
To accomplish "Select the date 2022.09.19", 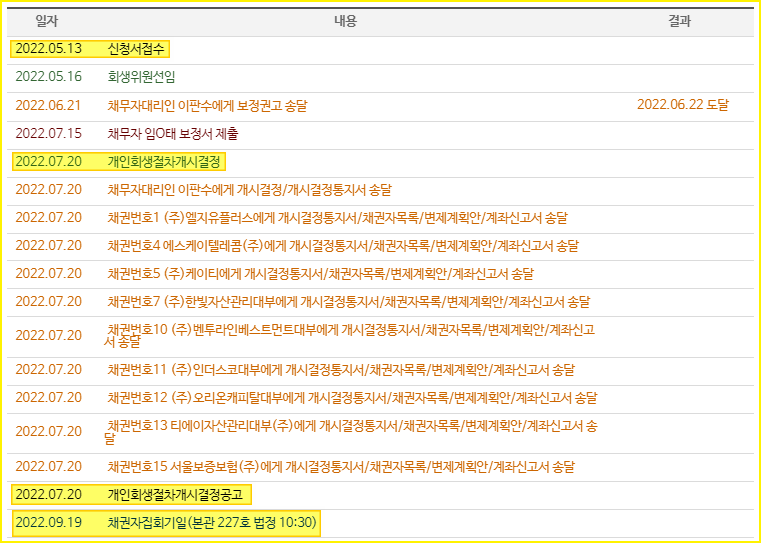I will (x=49, y=523).
